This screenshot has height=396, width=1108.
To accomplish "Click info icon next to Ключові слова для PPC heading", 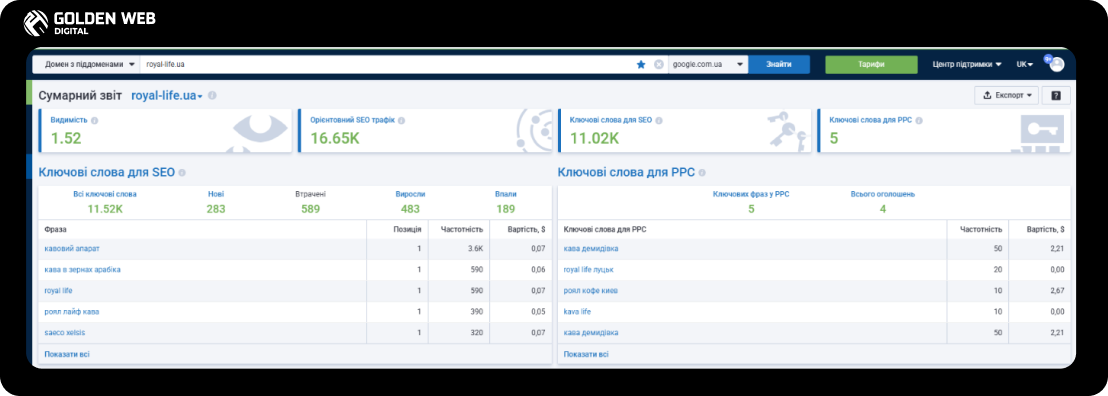I will point(702,172).
